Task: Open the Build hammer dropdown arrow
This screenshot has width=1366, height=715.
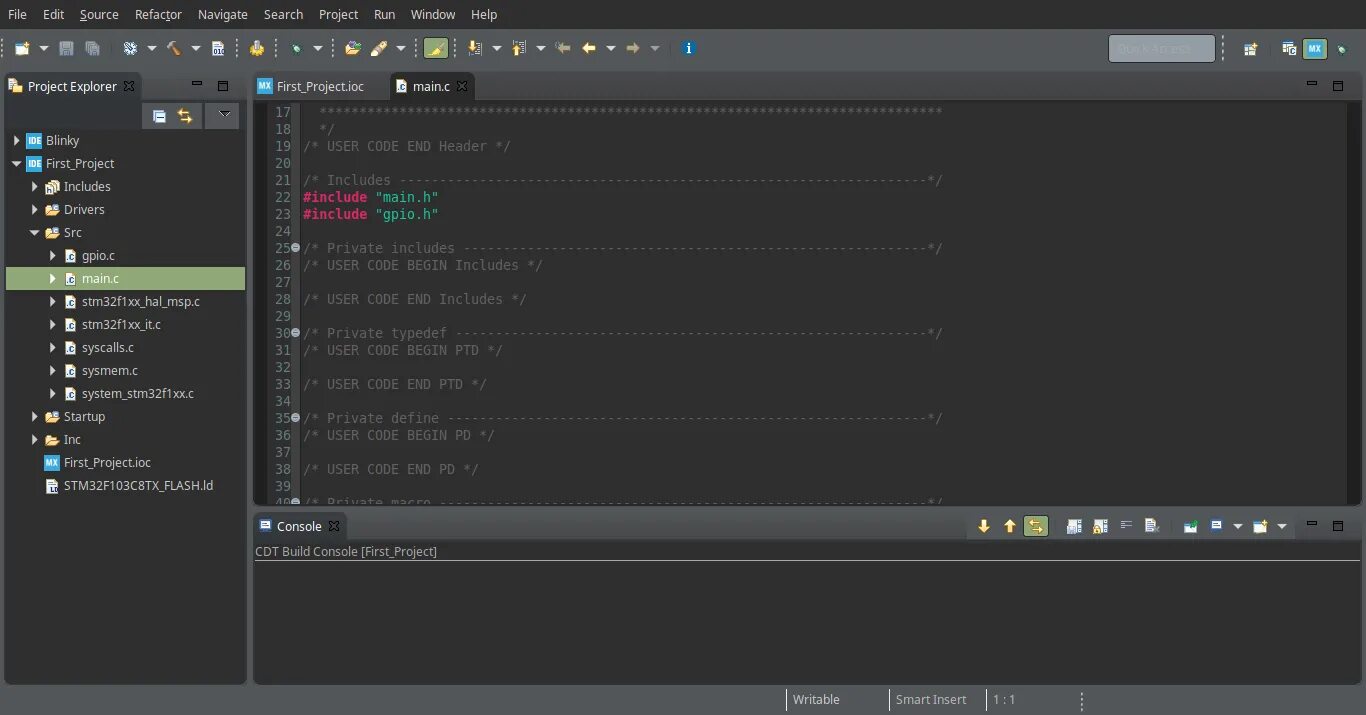Action: tap(196, 48)
